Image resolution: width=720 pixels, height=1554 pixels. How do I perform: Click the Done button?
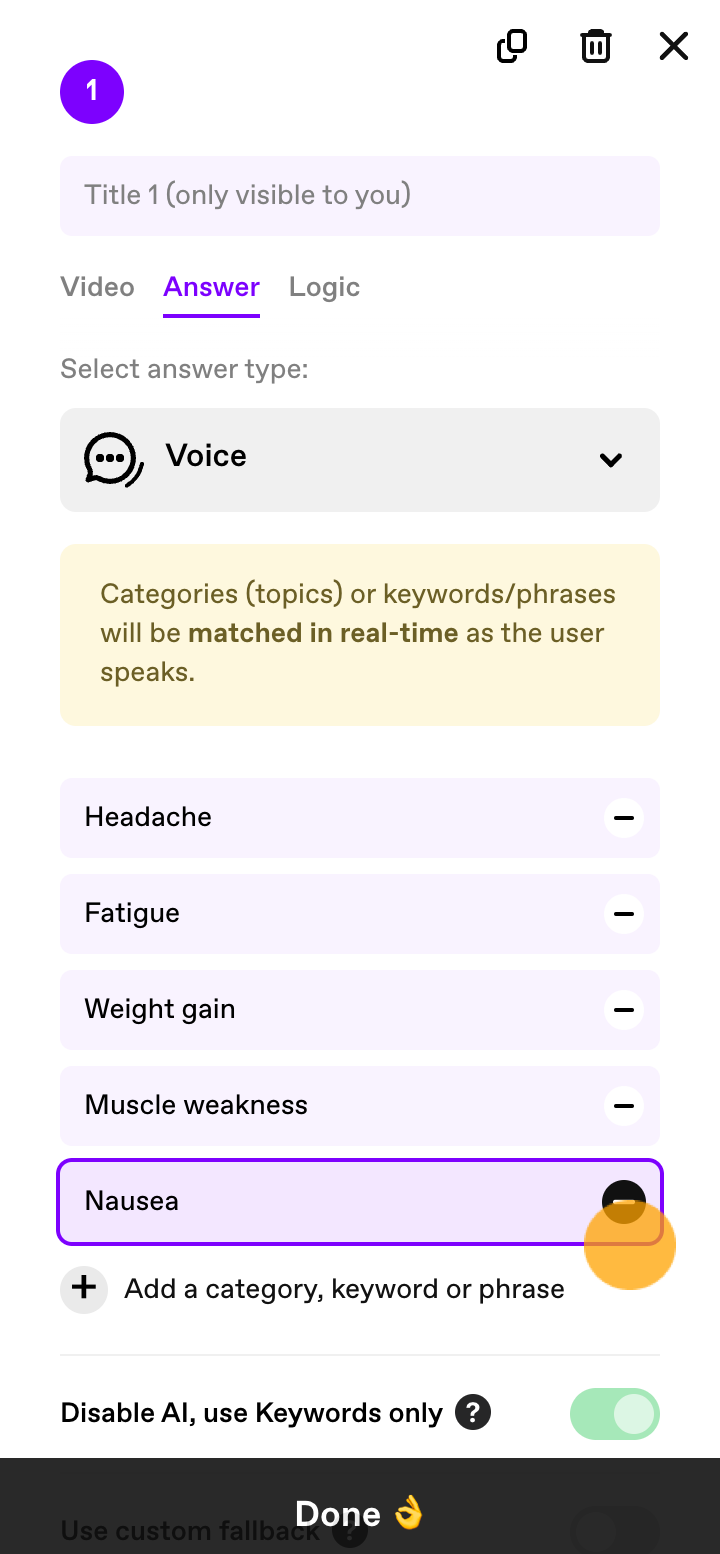[x=360, y=1514]
